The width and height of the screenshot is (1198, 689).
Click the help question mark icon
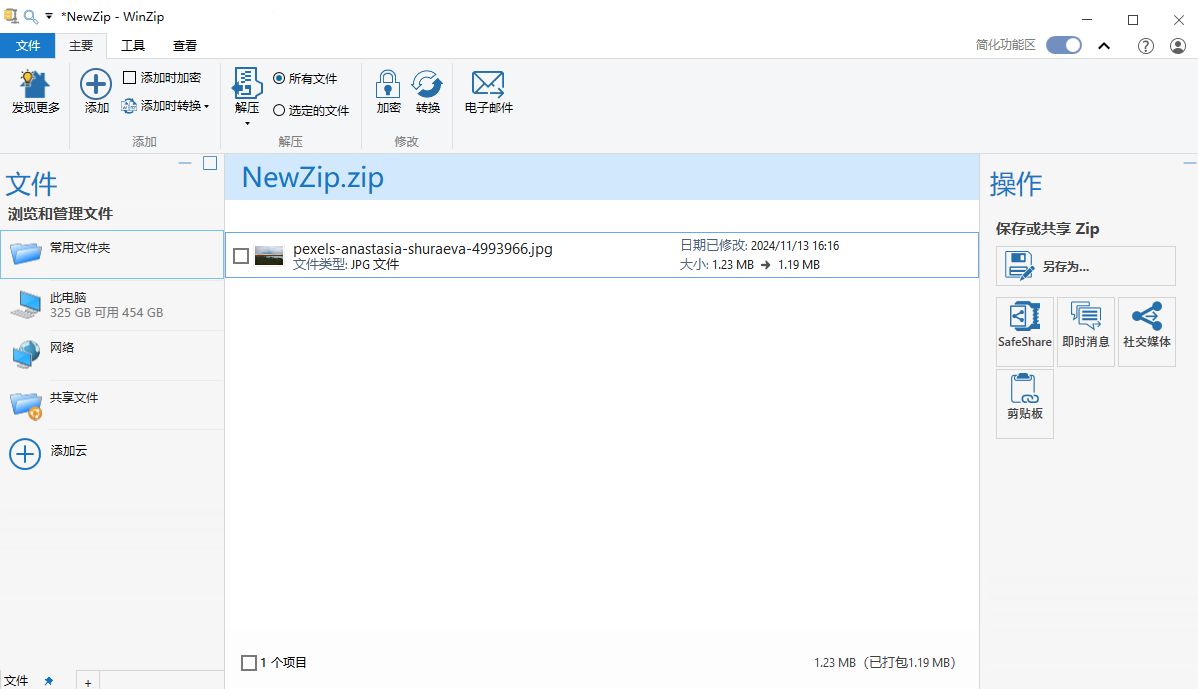1145,46
